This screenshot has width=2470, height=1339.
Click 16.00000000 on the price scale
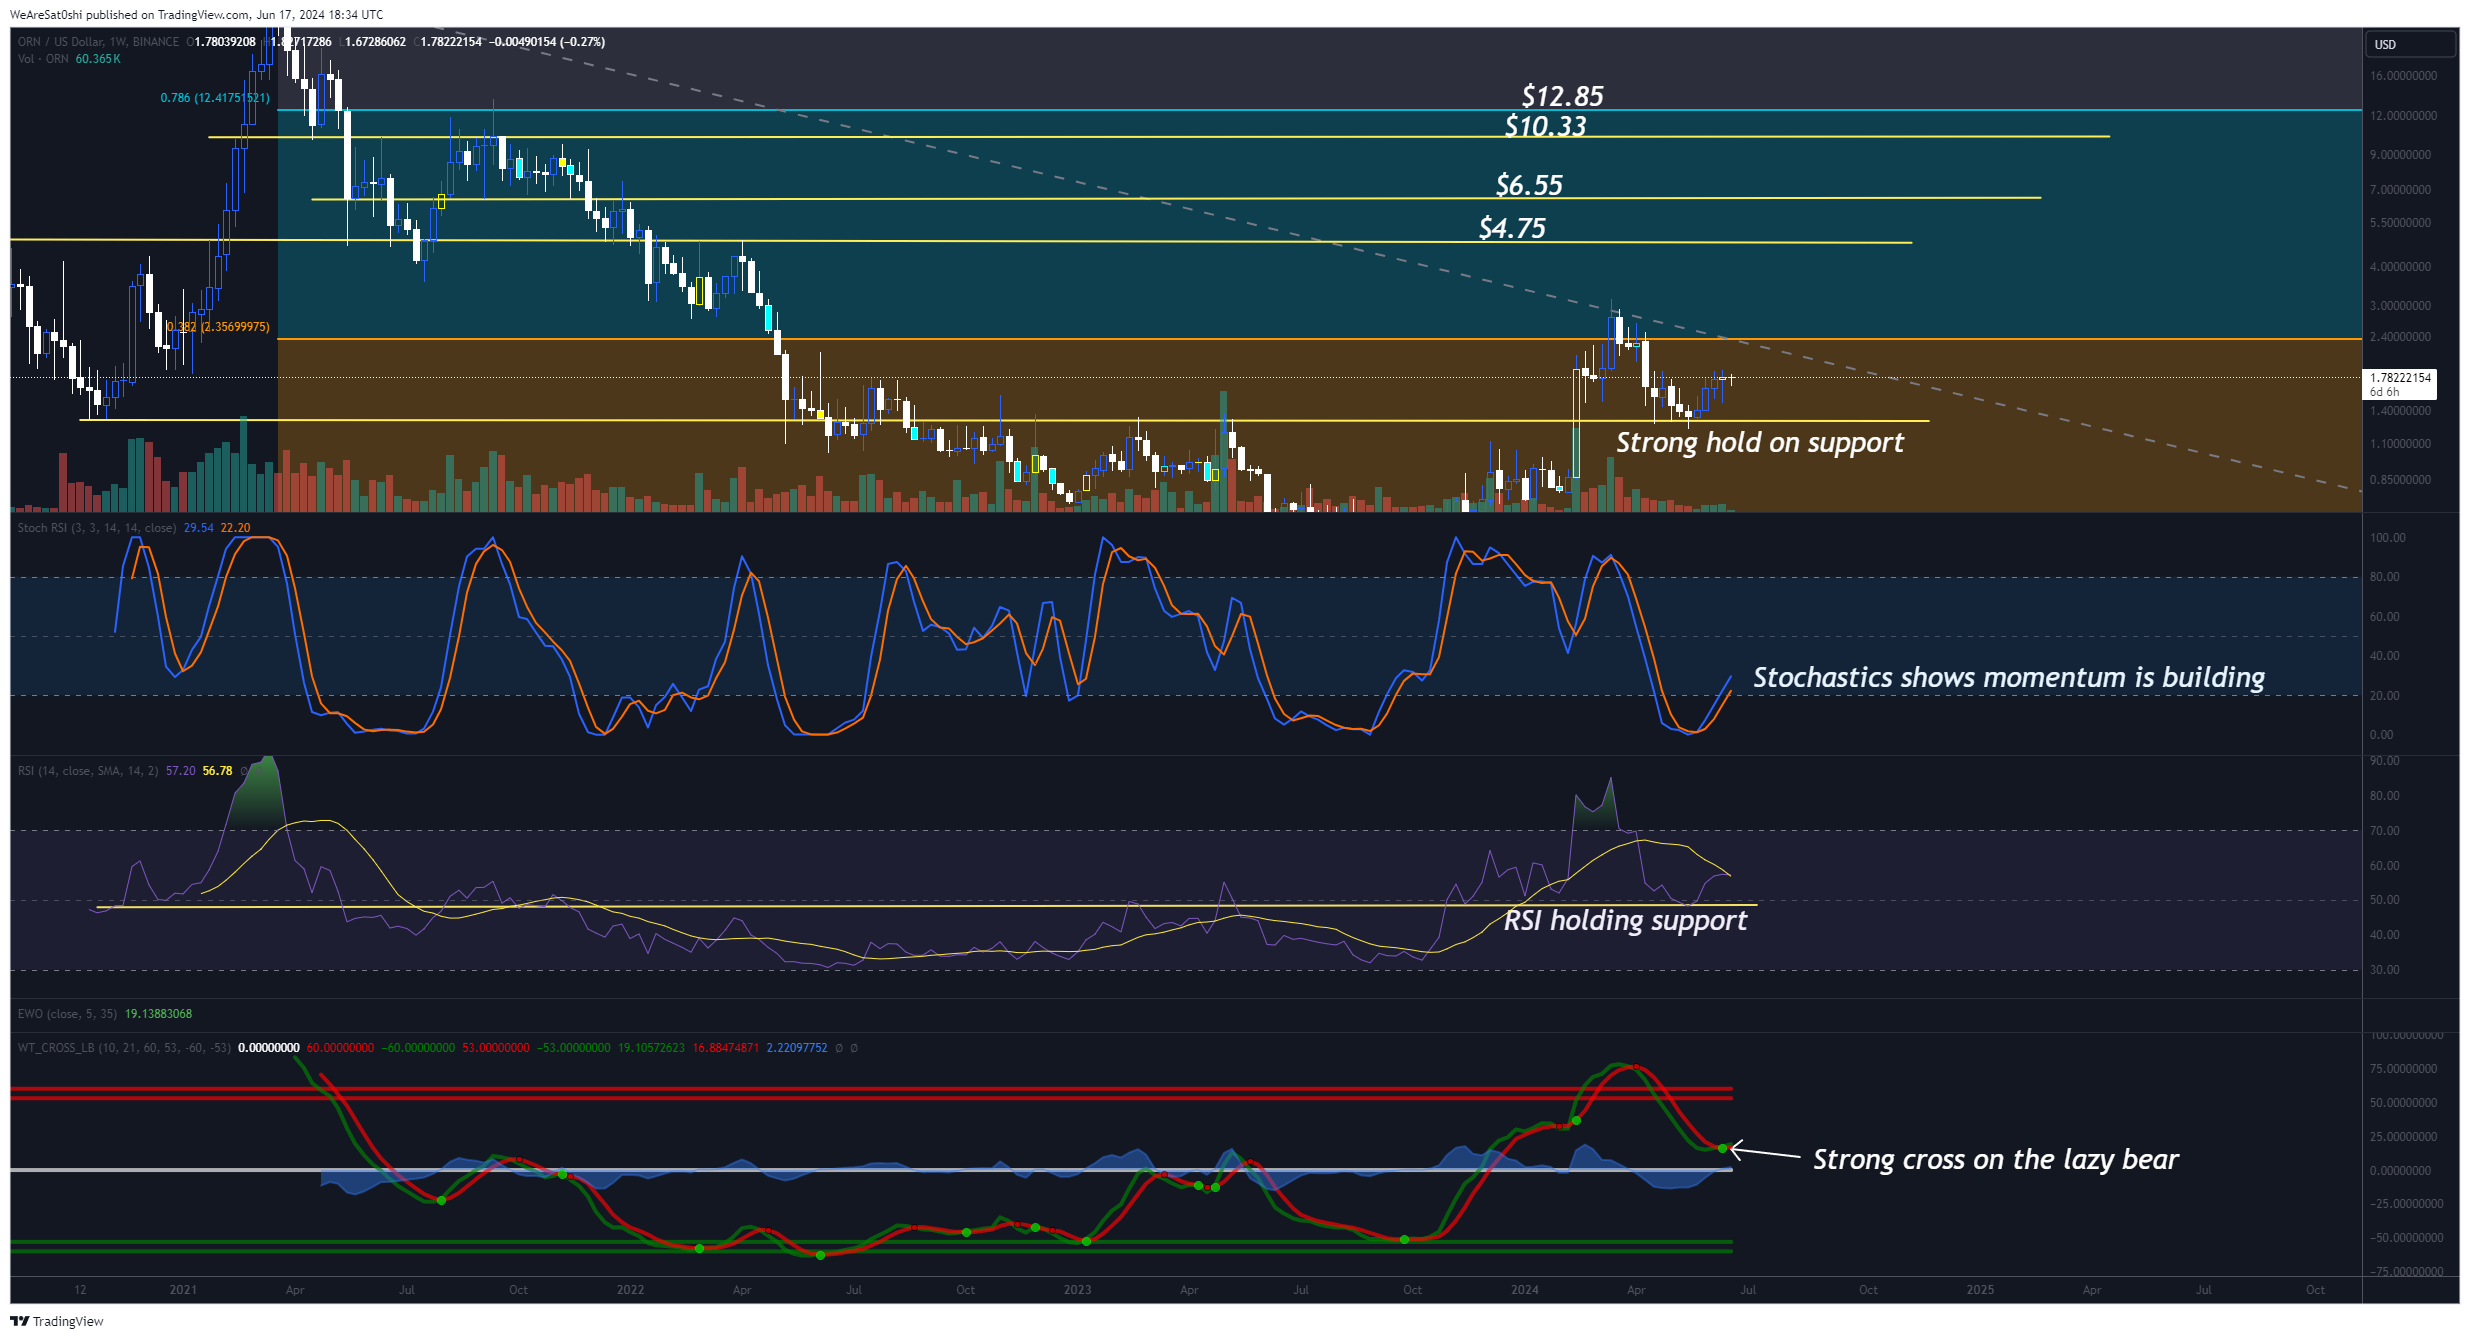(2403, 76)
